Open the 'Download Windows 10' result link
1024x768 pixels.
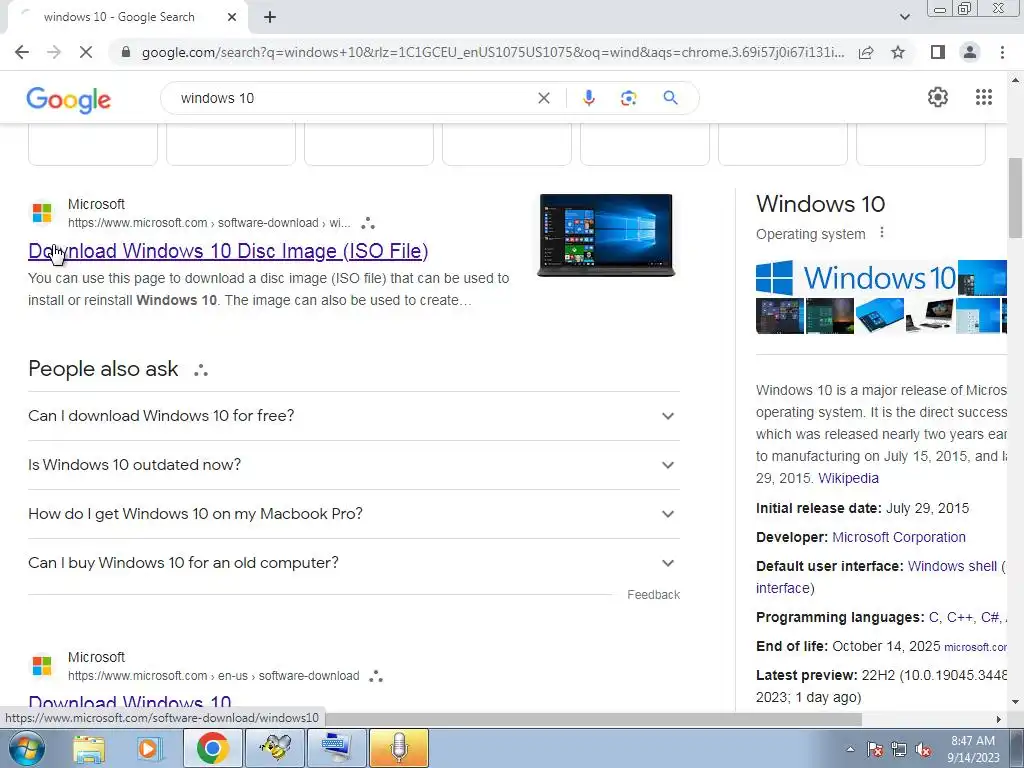130,703
